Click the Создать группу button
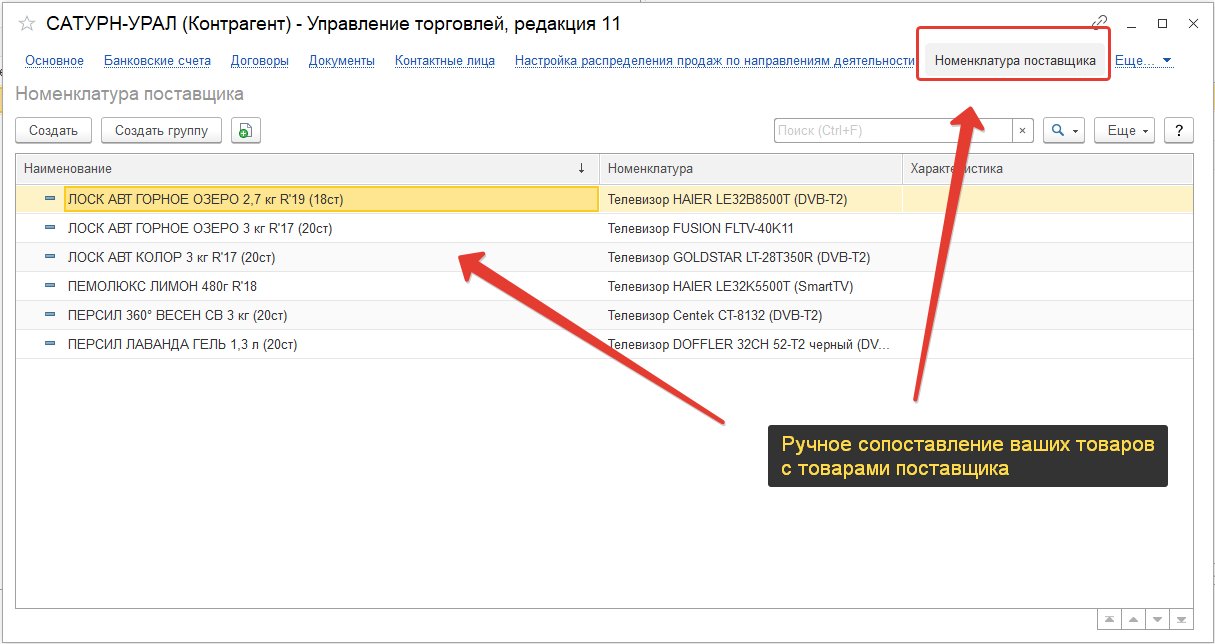Image resolution: width=1215 pixels, height=644 pixels. click(x=161, y=130)
